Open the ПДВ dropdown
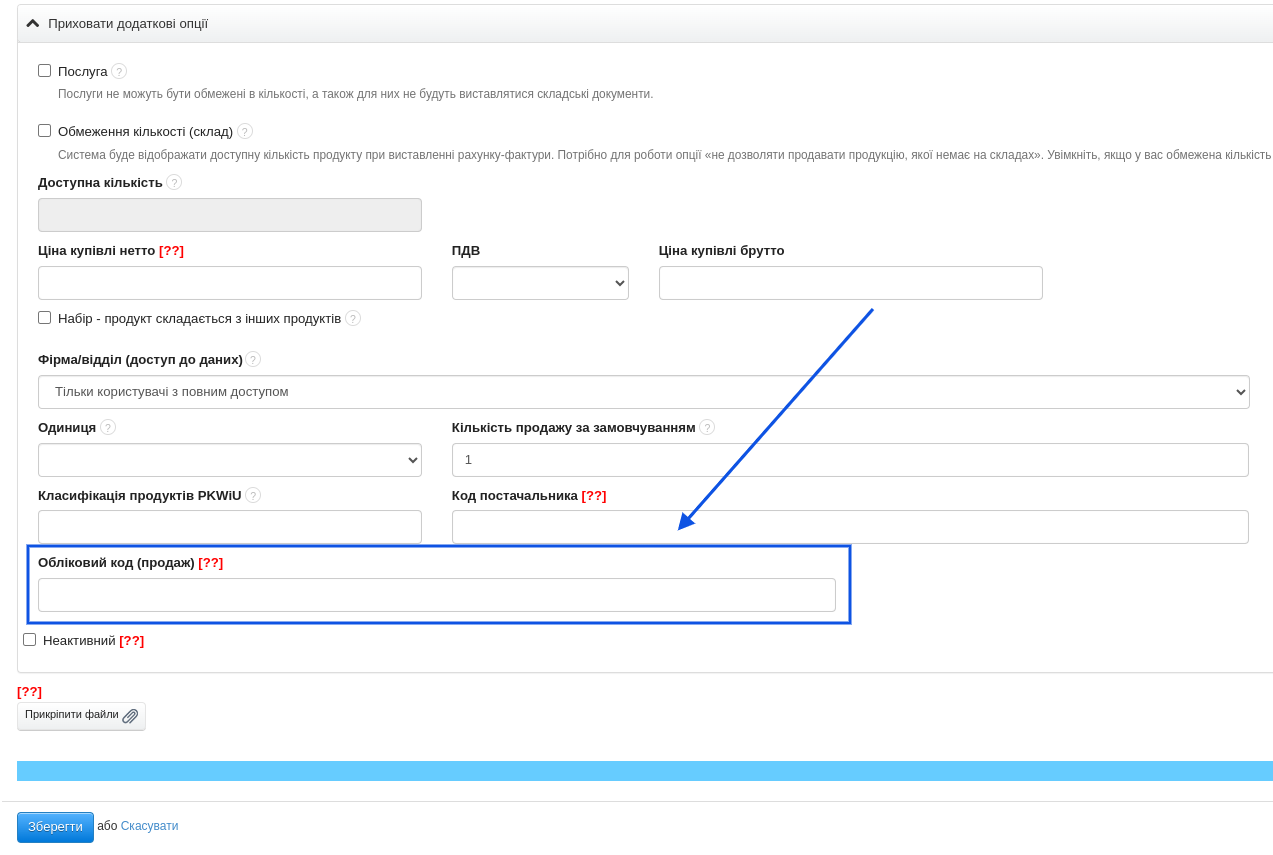The image size is (1273, 855). pos(540,283)
